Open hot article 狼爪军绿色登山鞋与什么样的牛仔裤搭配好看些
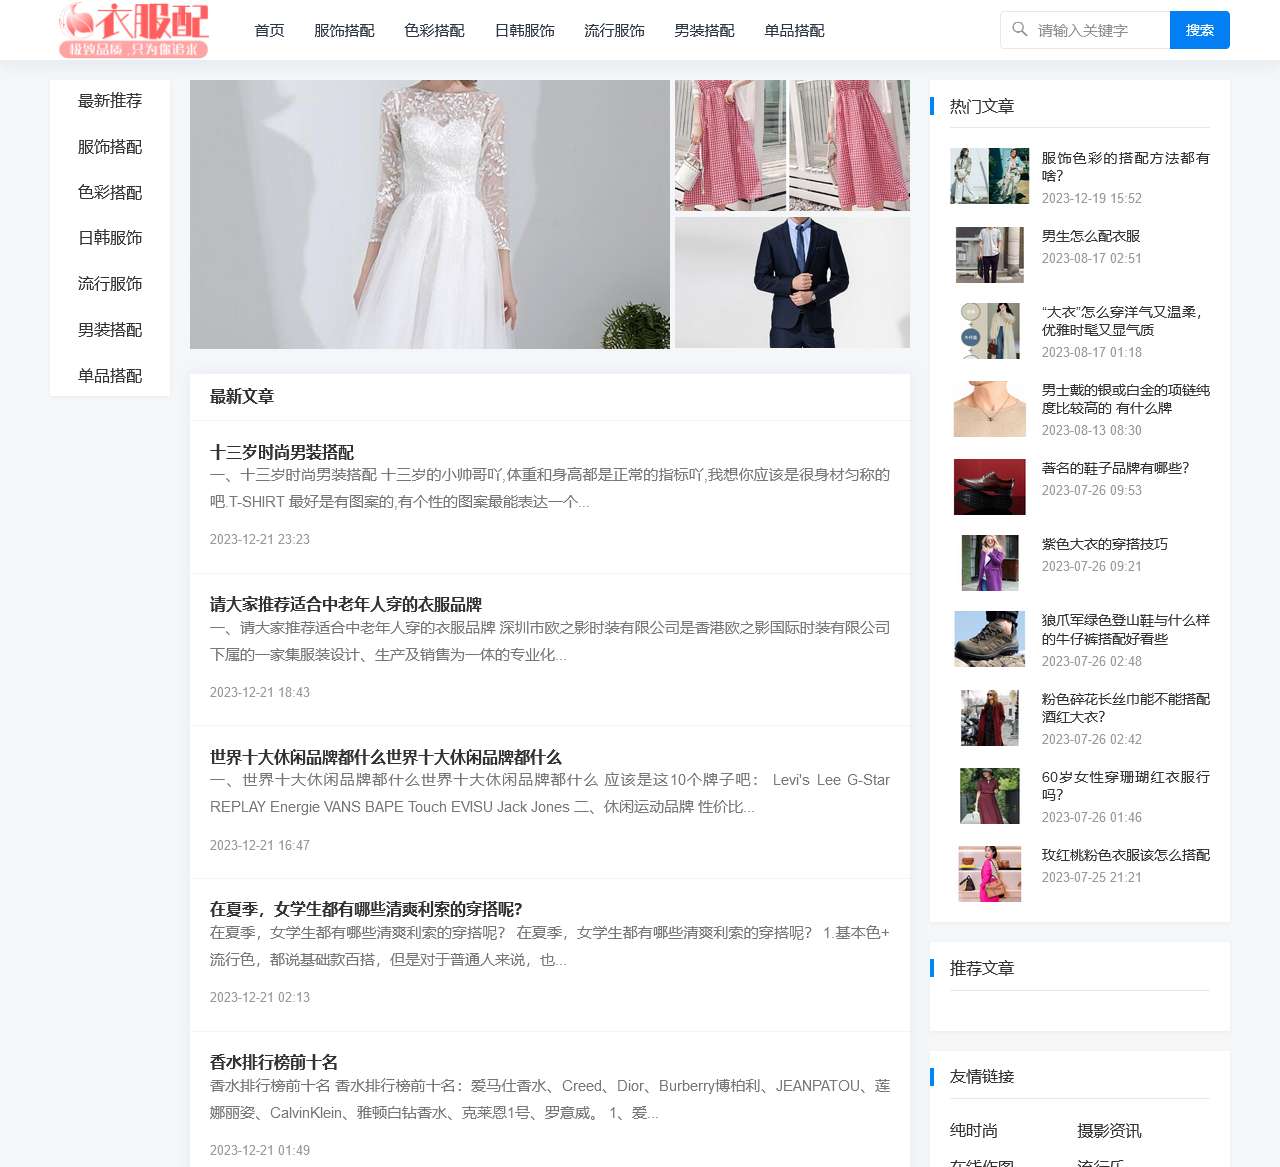1280x1167 pixels. click(1126, 629)
